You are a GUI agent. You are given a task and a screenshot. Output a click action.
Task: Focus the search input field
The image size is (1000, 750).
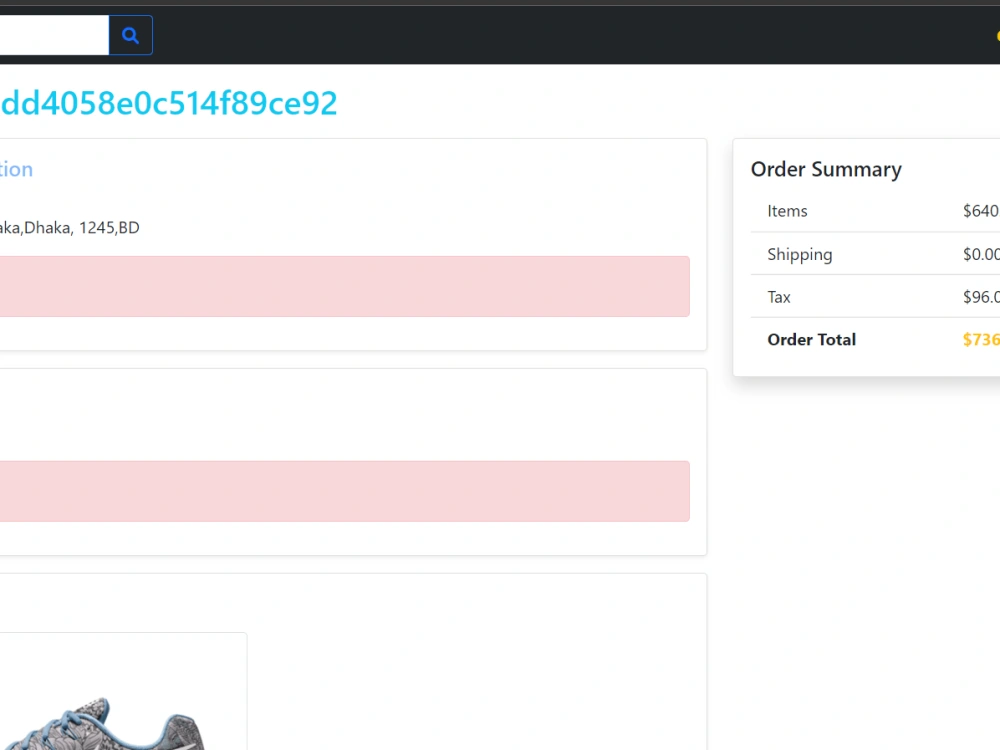pos(54,35)
